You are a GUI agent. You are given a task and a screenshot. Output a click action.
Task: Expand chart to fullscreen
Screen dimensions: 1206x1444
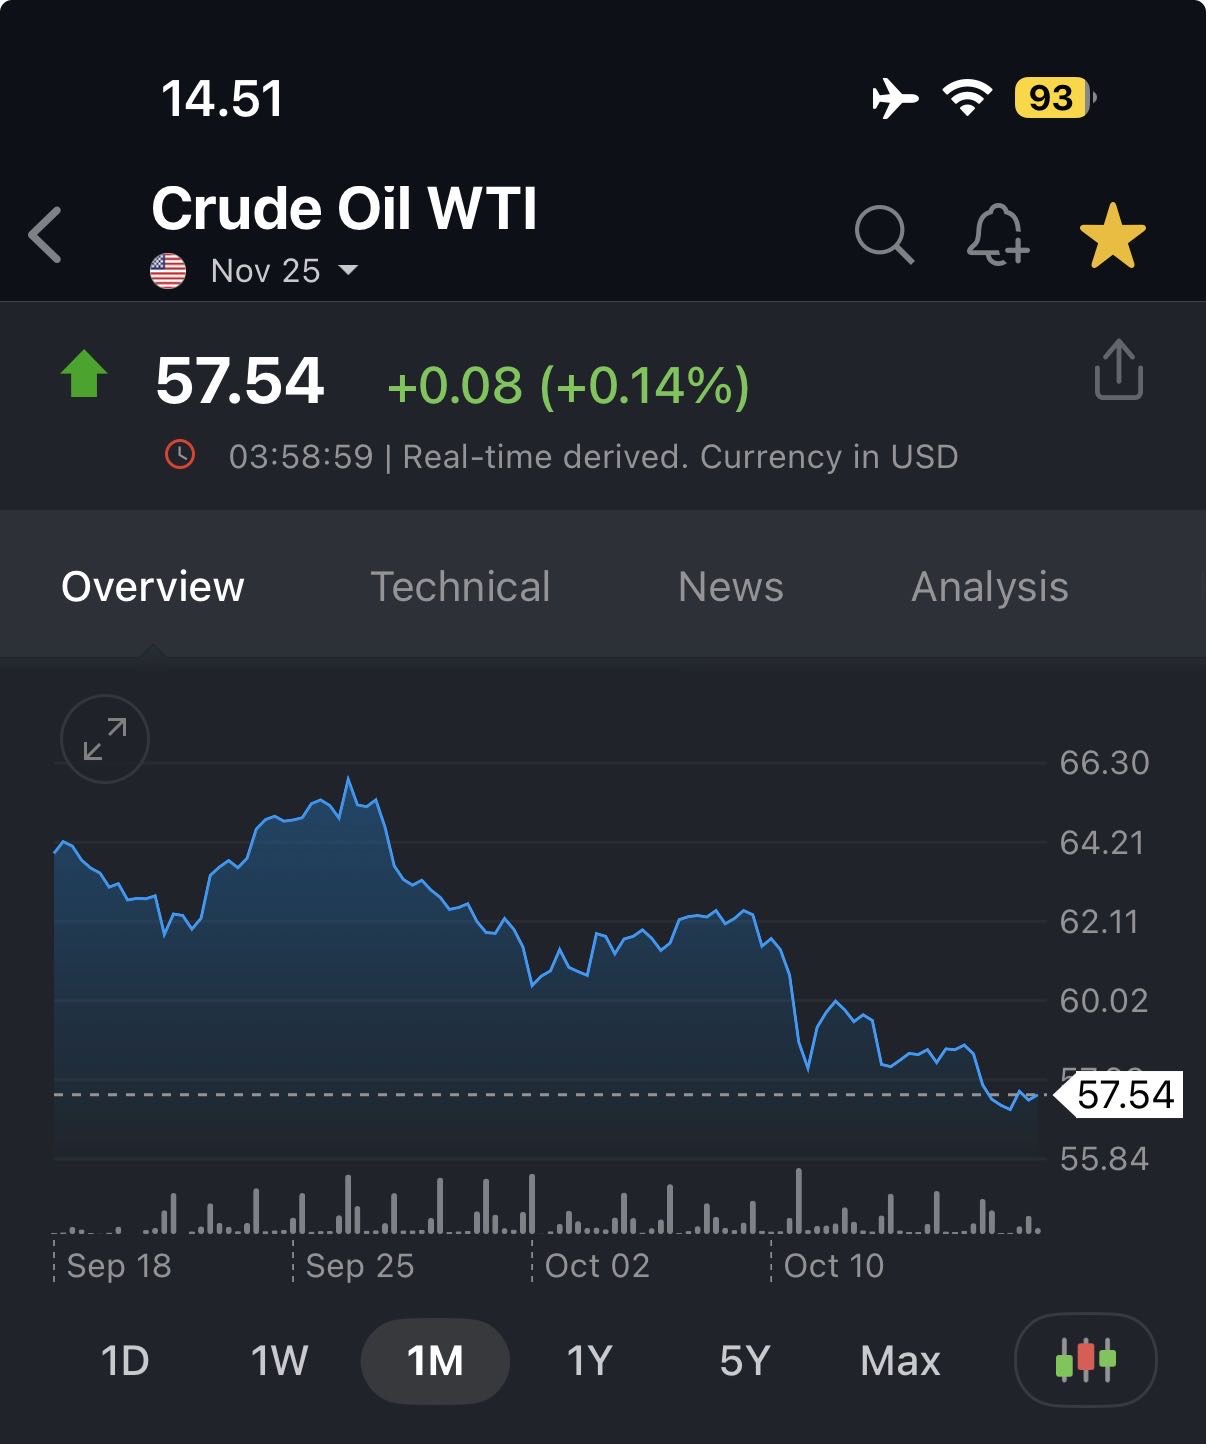pos(105,739)
